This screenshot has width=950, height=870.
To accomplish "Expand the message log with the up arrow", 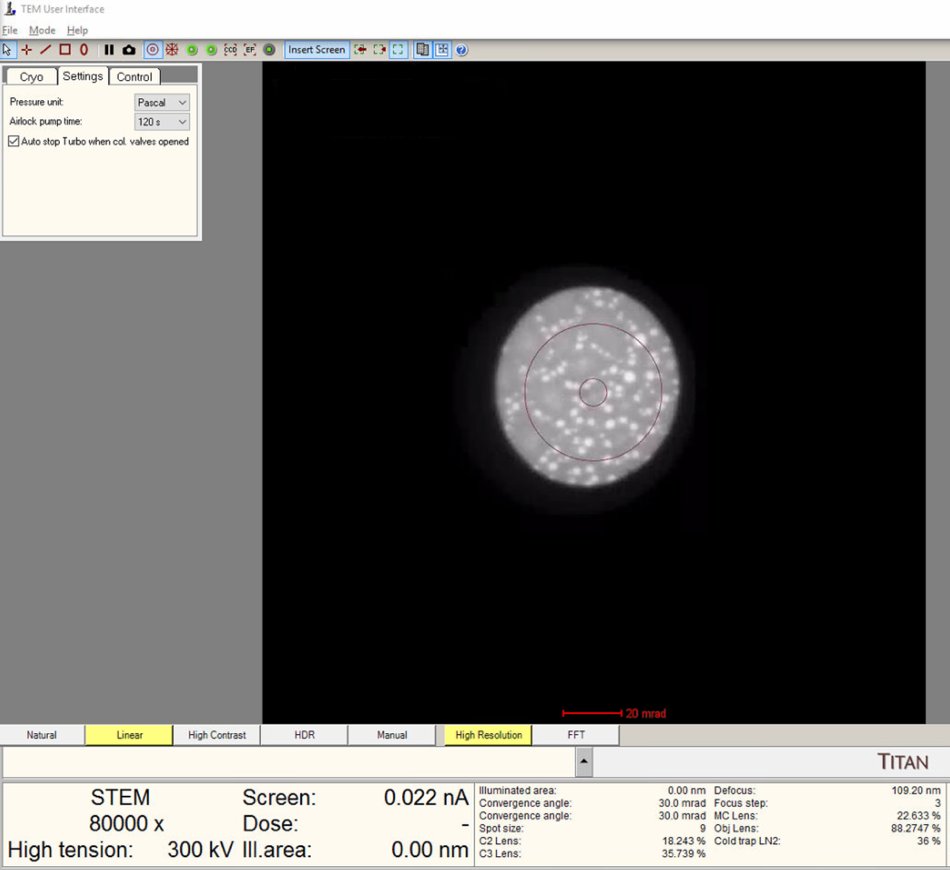I will tap(582, 762).
